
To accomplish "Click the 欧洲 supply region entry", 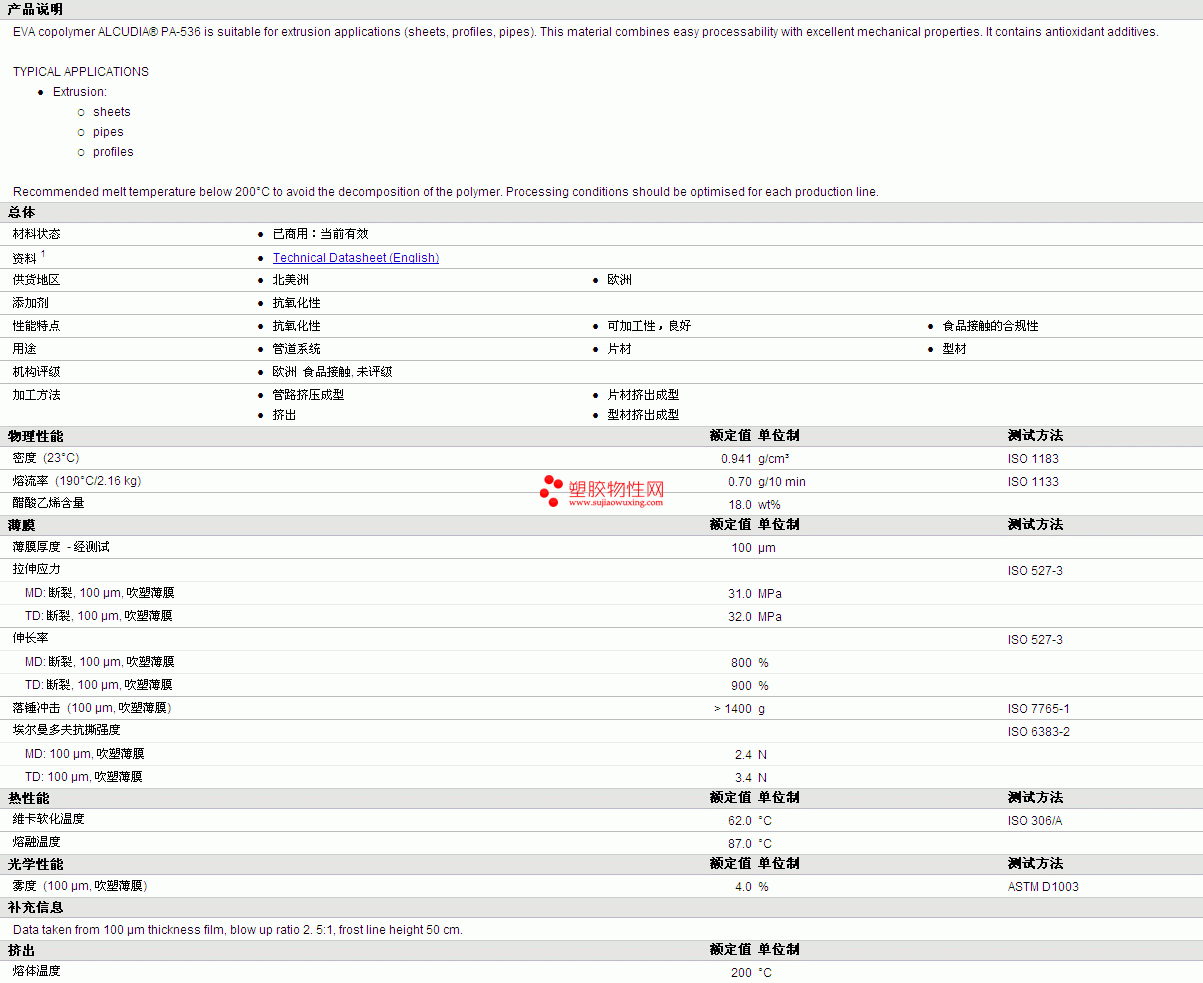I will (x=620, y=280).
